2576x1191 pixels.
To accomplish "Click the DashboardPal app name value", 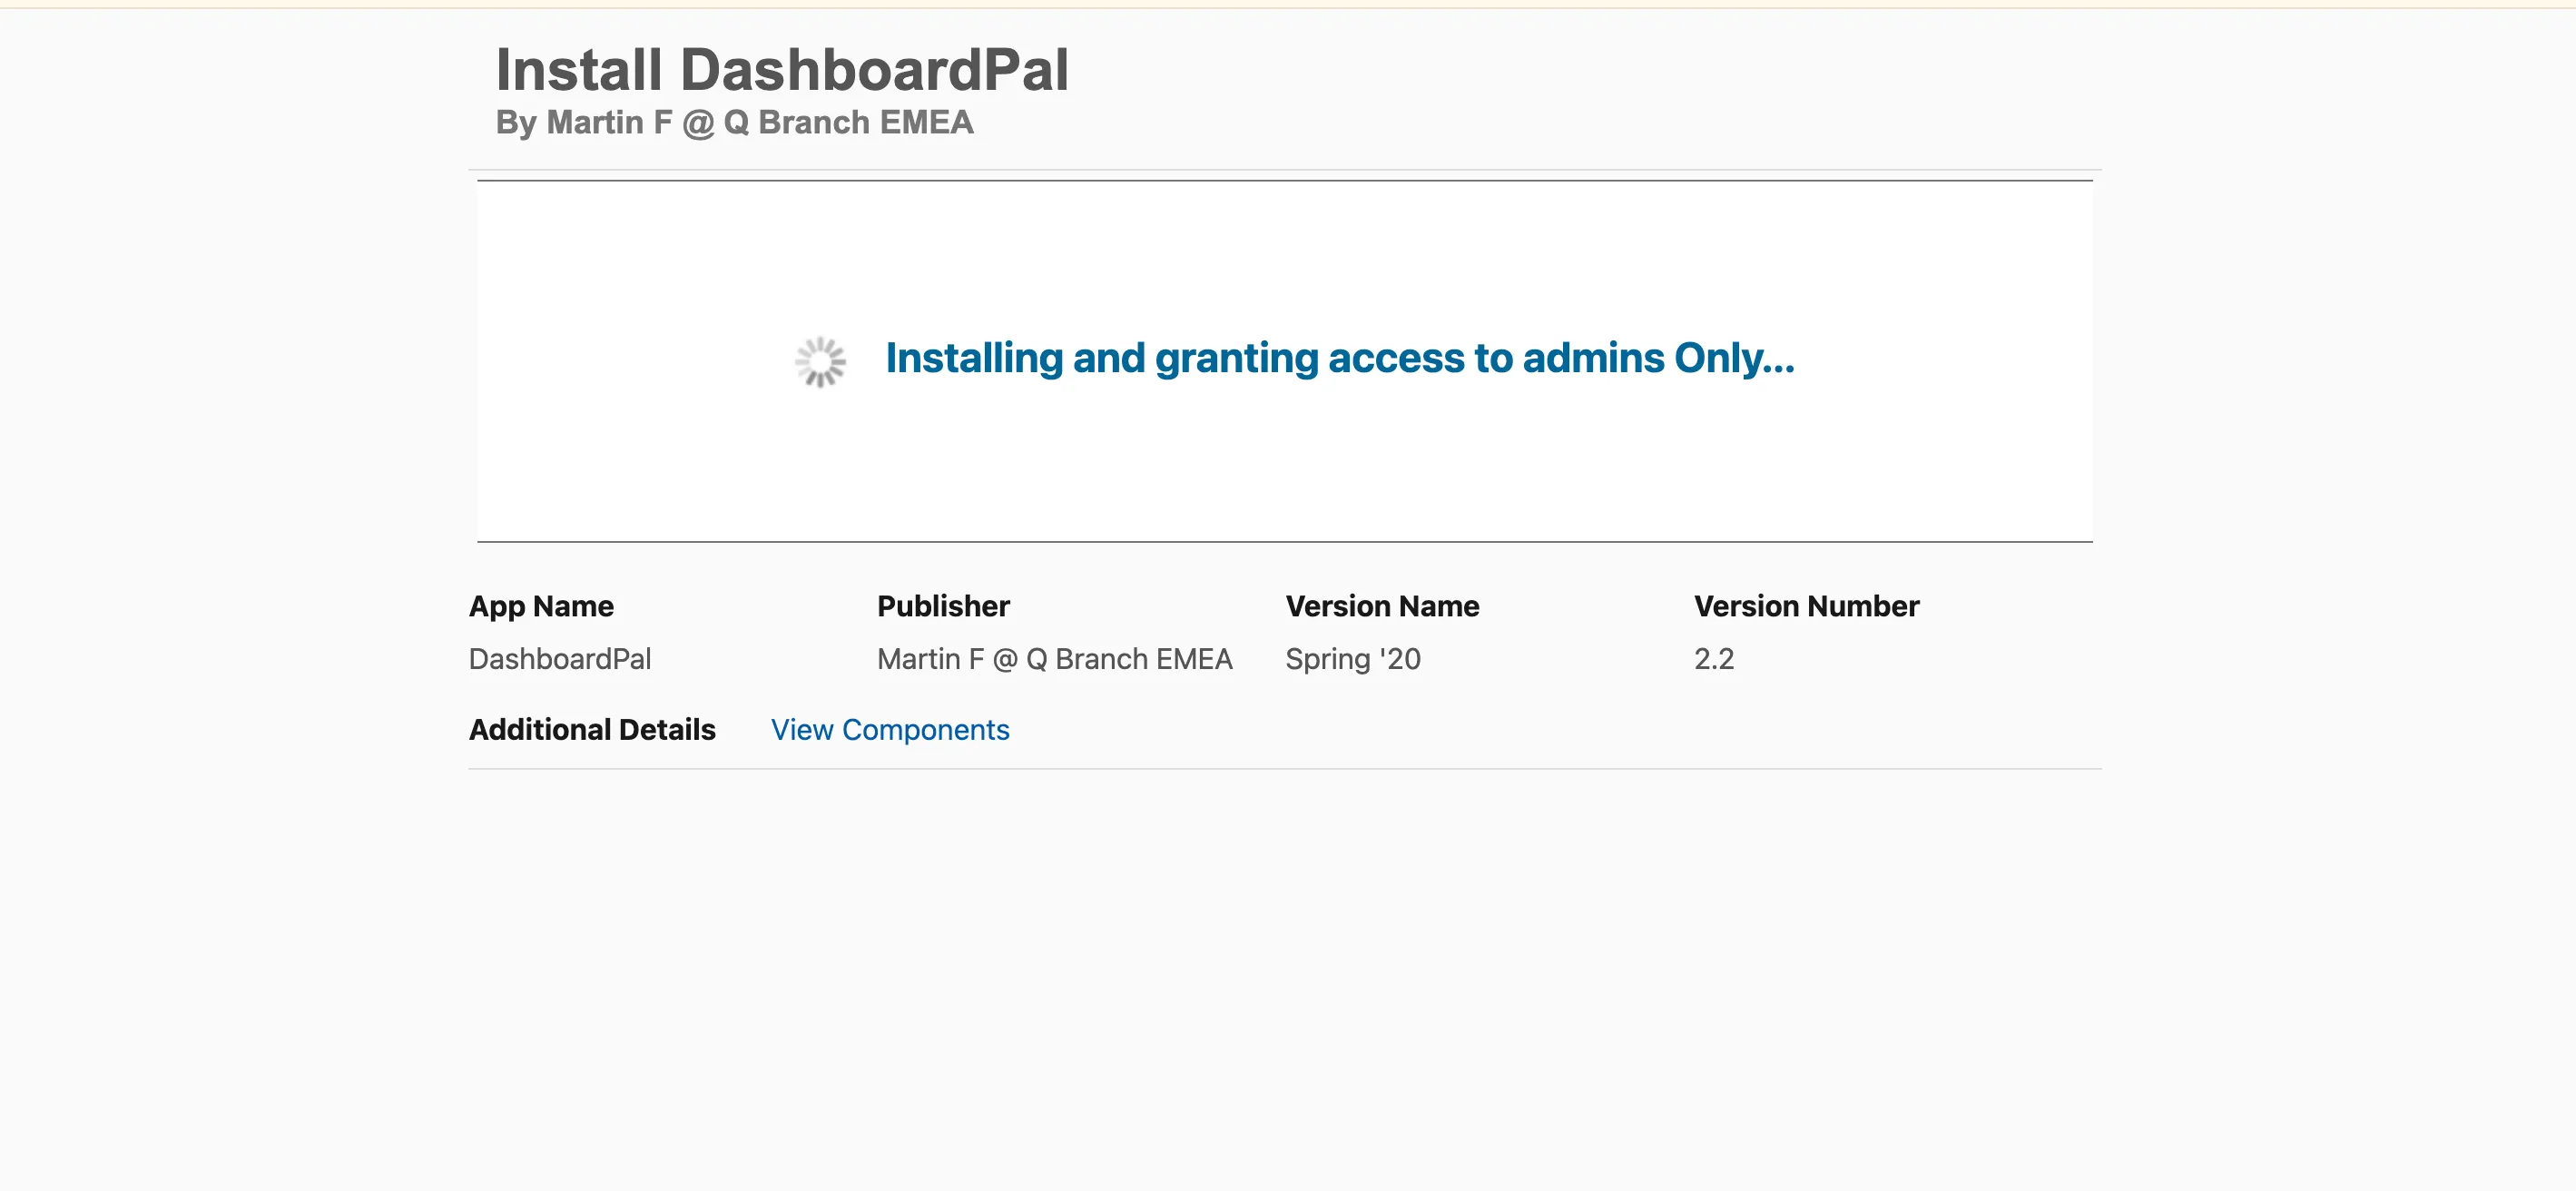I will click(559, 659).
